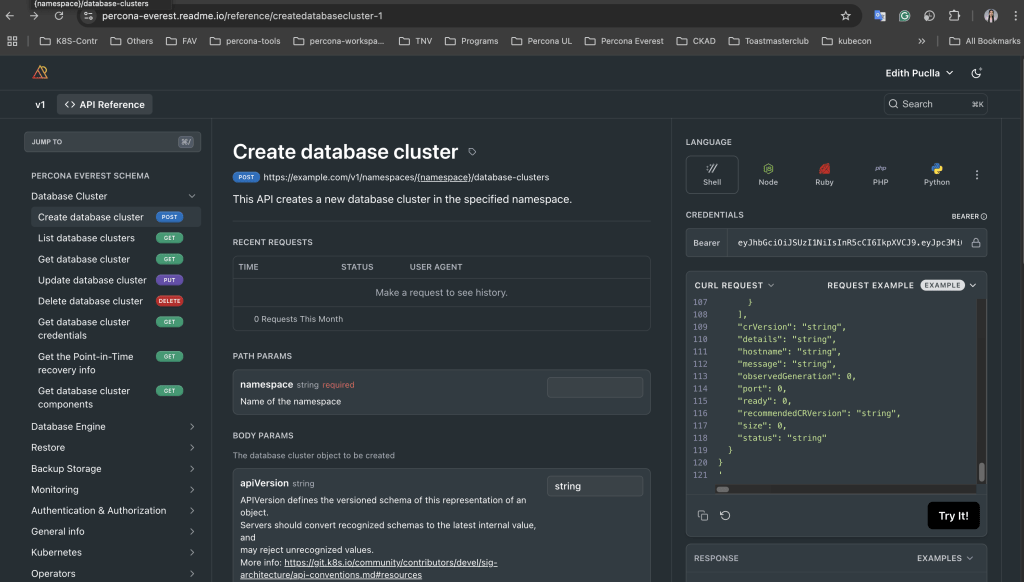This screenshot has height=582, width=1024.
Task: Reset the request with the undo icon
Action: pos(725,515)
